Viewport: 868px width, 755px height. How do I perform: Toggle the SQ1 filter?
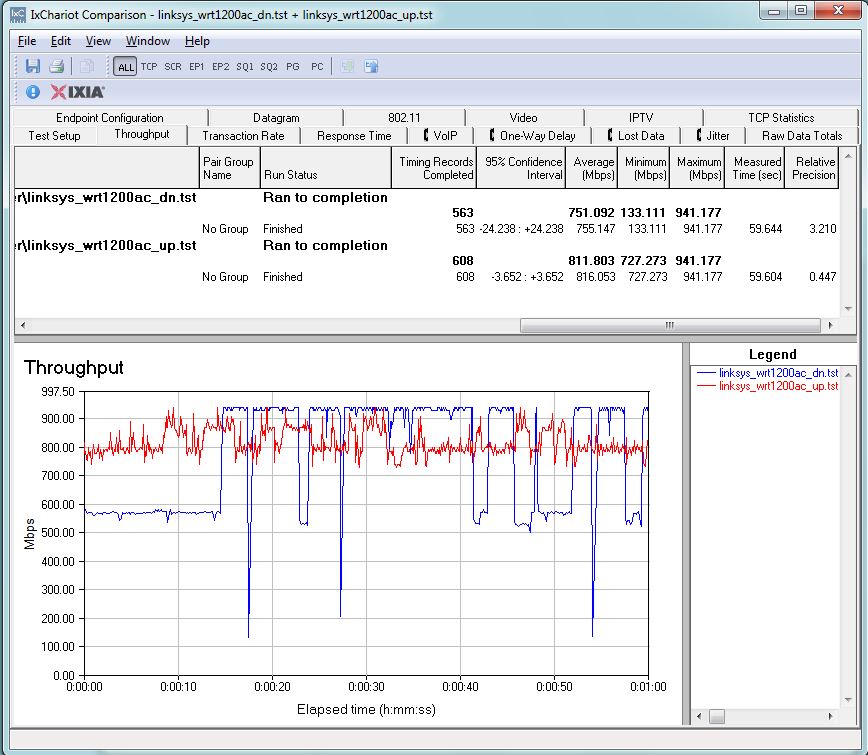[245, 66]
